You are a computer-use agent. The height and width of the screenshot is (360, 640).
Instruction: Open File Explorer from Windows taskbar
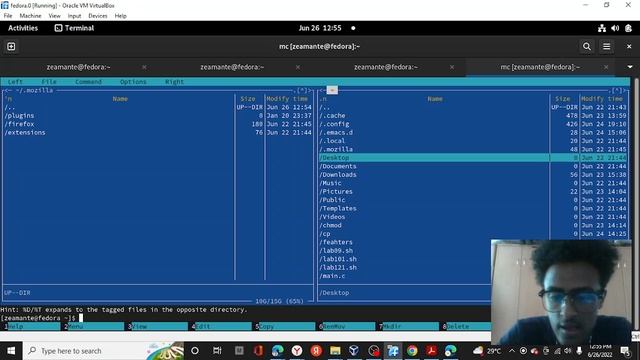[x=335, y=351]
